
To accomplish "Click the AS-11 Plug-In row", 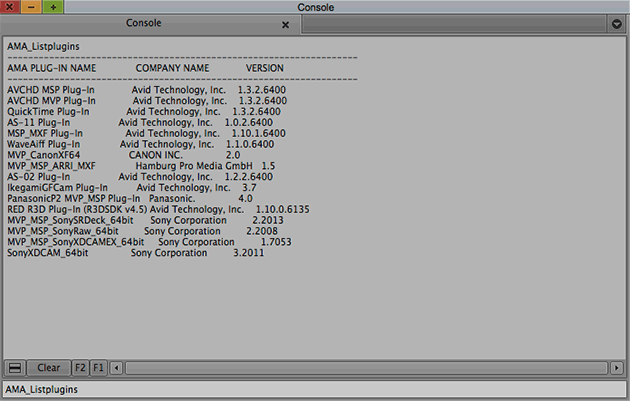I will click(x=140, y=122).
